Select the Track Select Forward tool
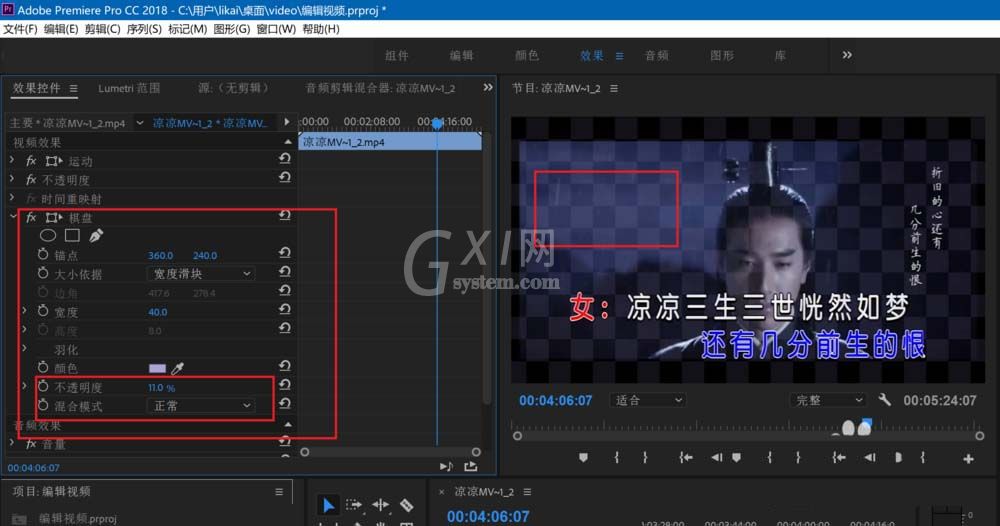This screenshot has width=1000, height=526. coord(354,505)
